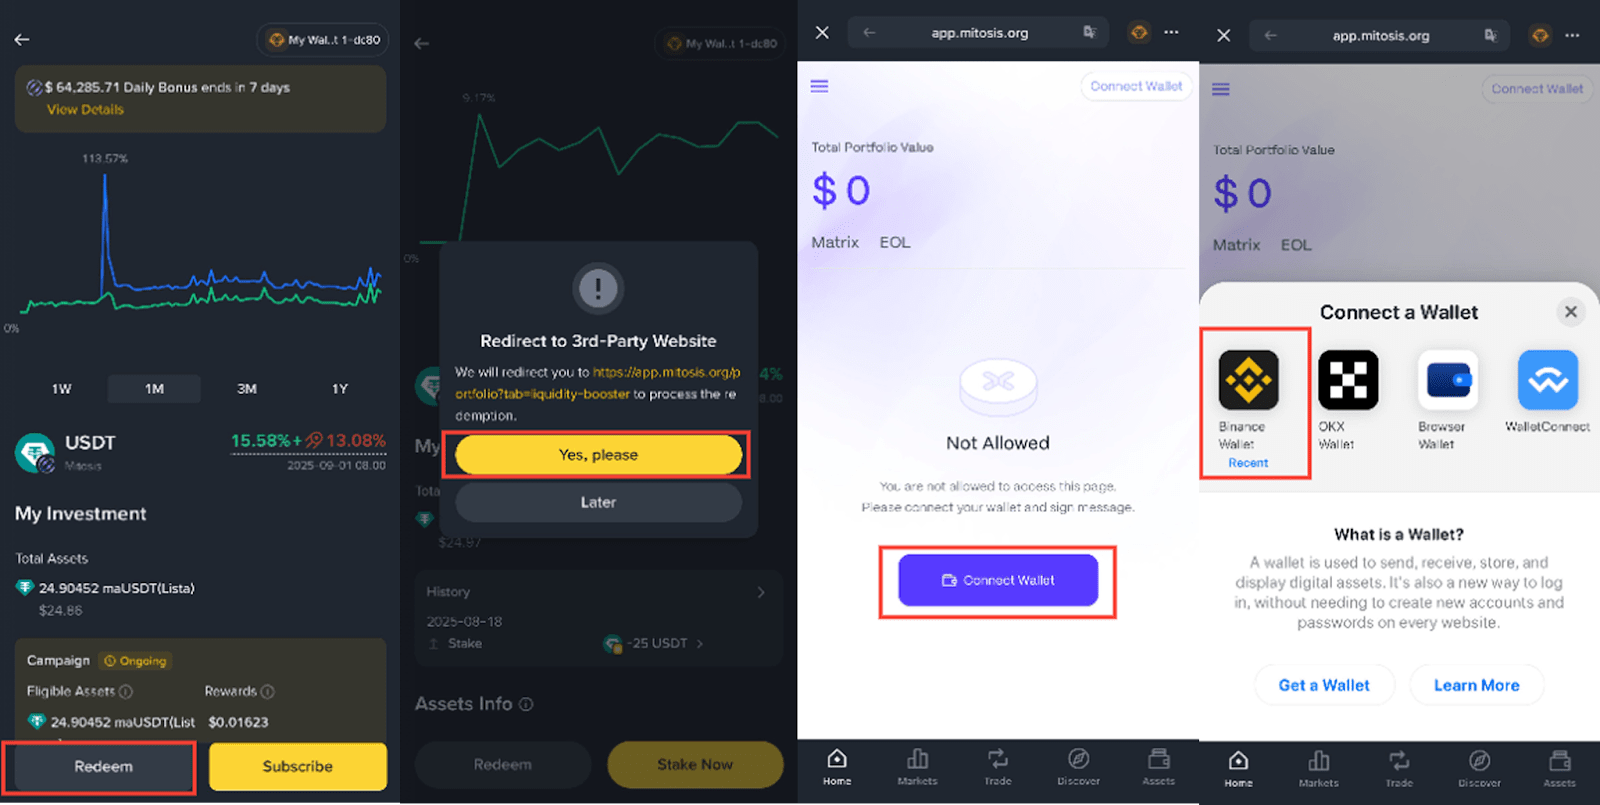Tap the Eligible Assets info icon

pyautogui.click(x=126, y=691)
